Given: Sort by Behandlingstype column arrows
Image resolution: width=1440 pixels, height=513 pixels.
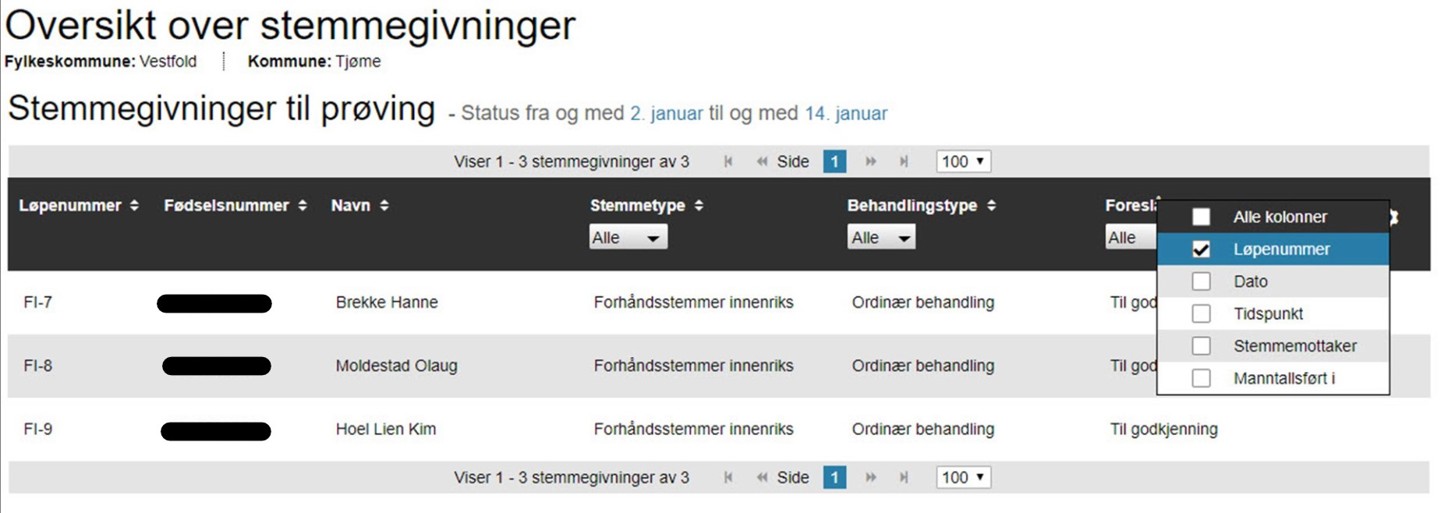Looking at the screenshot, I should click(992, 206).
